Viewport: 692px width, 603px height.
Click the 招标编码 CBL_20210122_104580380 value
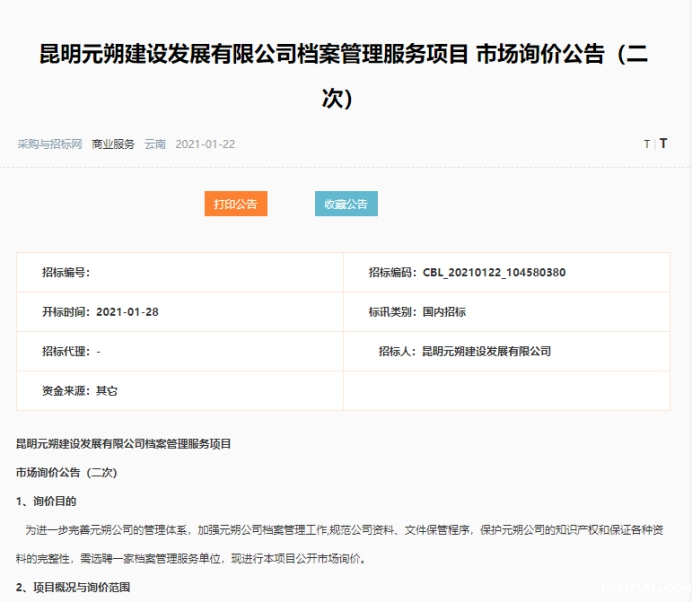coord(494,272)
